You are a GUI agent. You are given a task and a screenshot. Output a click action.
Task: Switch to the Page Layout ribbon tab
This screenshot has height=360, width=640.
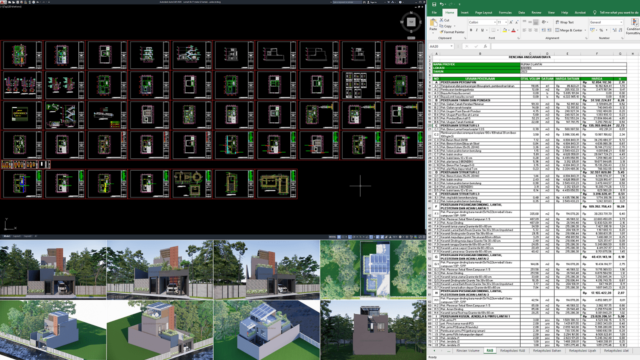click(484, 13)
